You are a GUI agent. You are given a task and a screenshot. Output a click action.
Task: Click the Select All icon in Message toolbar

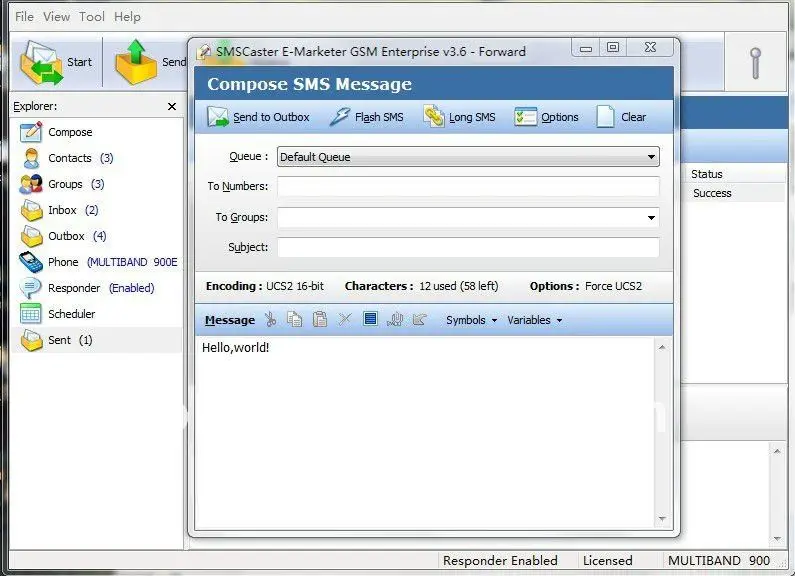[x=371, y=319]
